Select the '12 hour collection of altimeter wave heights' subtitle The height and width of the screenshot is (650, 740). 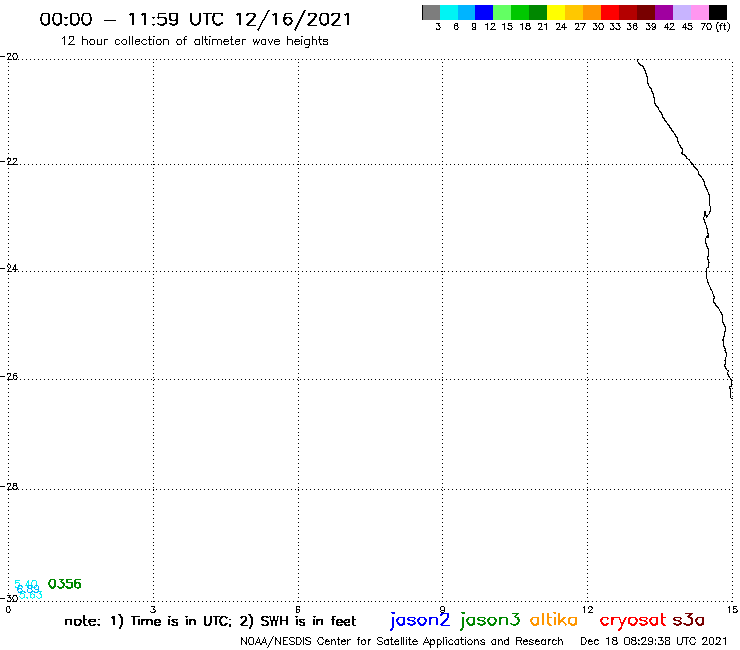click(x=194, y=41)
